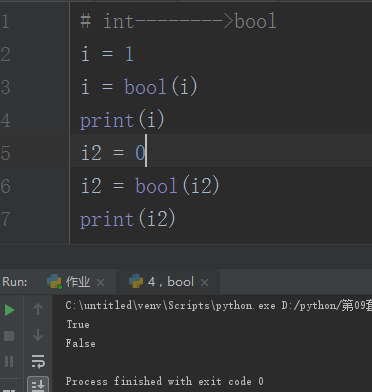This screenshot has width=372, height=392.
Task: Click the Python icon on '4 , bool' tab
Action: click(x=136, y=282)
